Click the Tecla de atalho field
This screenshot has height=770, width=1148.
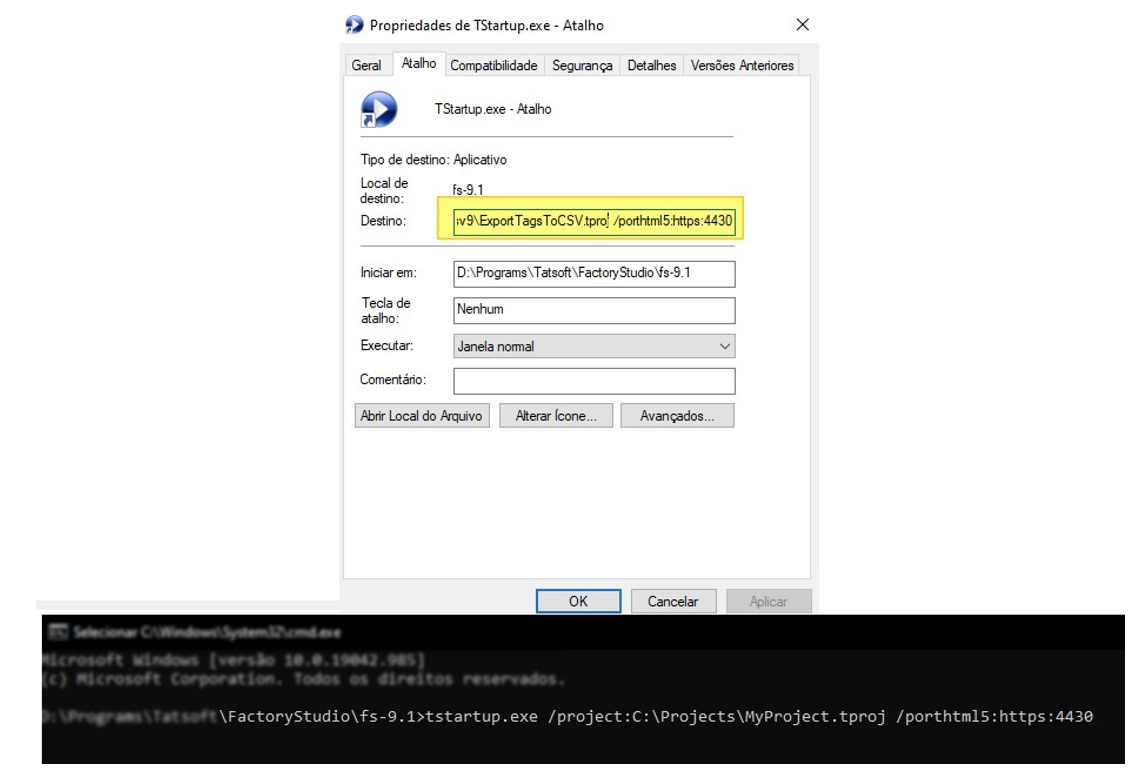(x=594, y=310)
